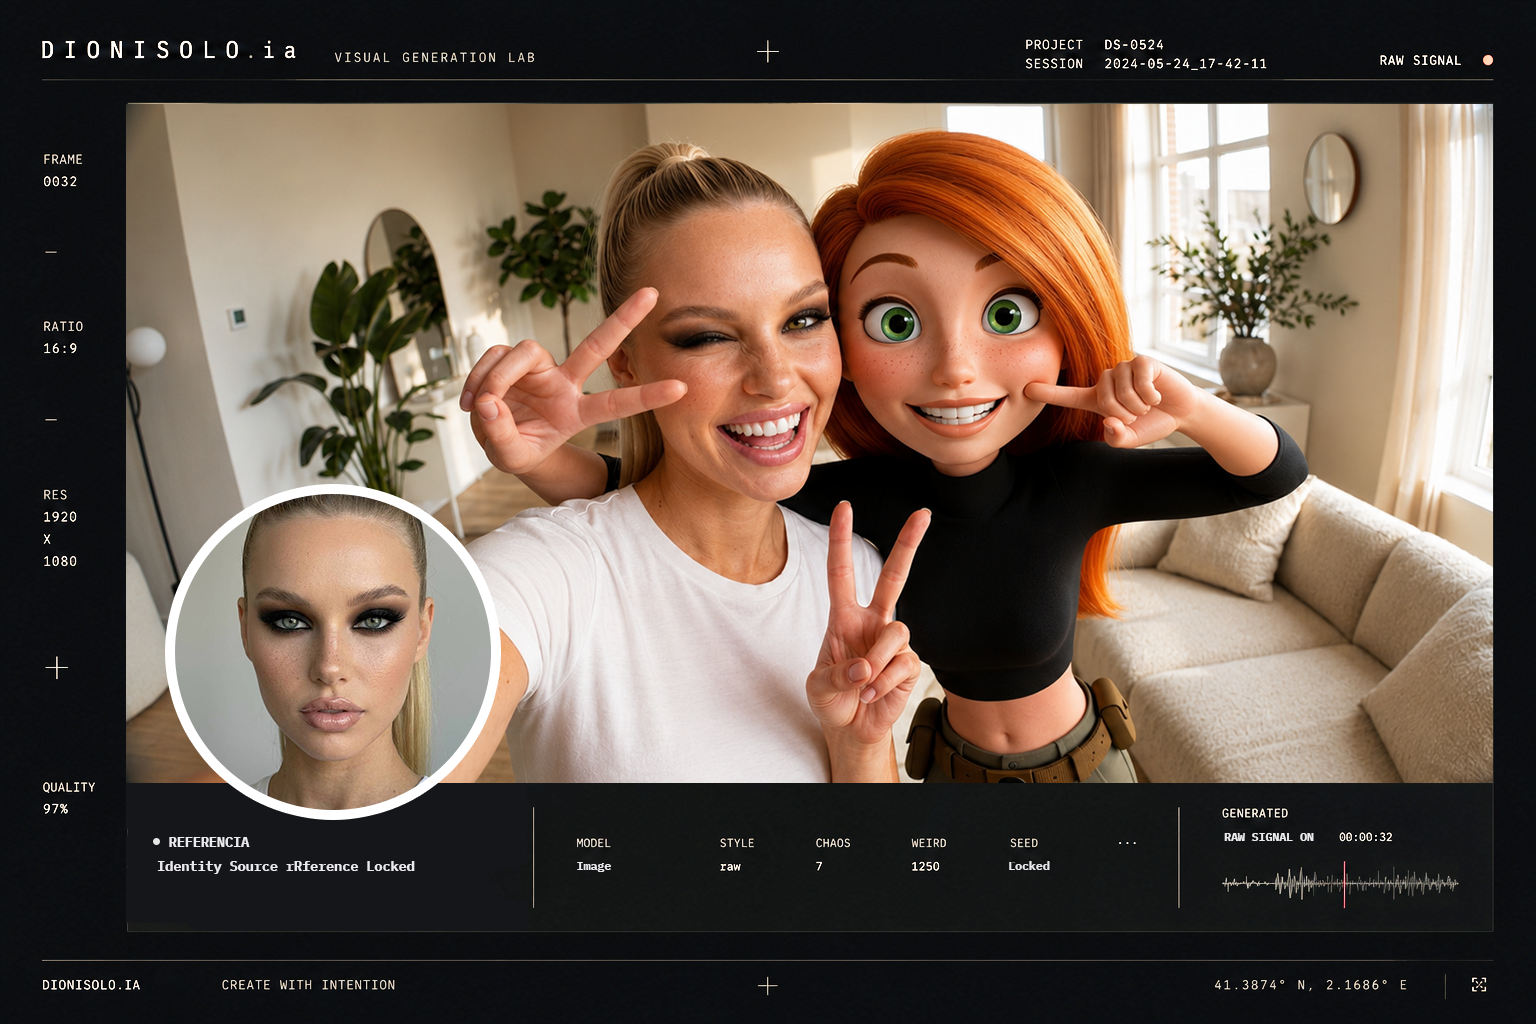Click the fullscreen expand icon at bottom right
Image resolution: width=1536 pixels, height=1024 pixels.
coord(1479,985)
